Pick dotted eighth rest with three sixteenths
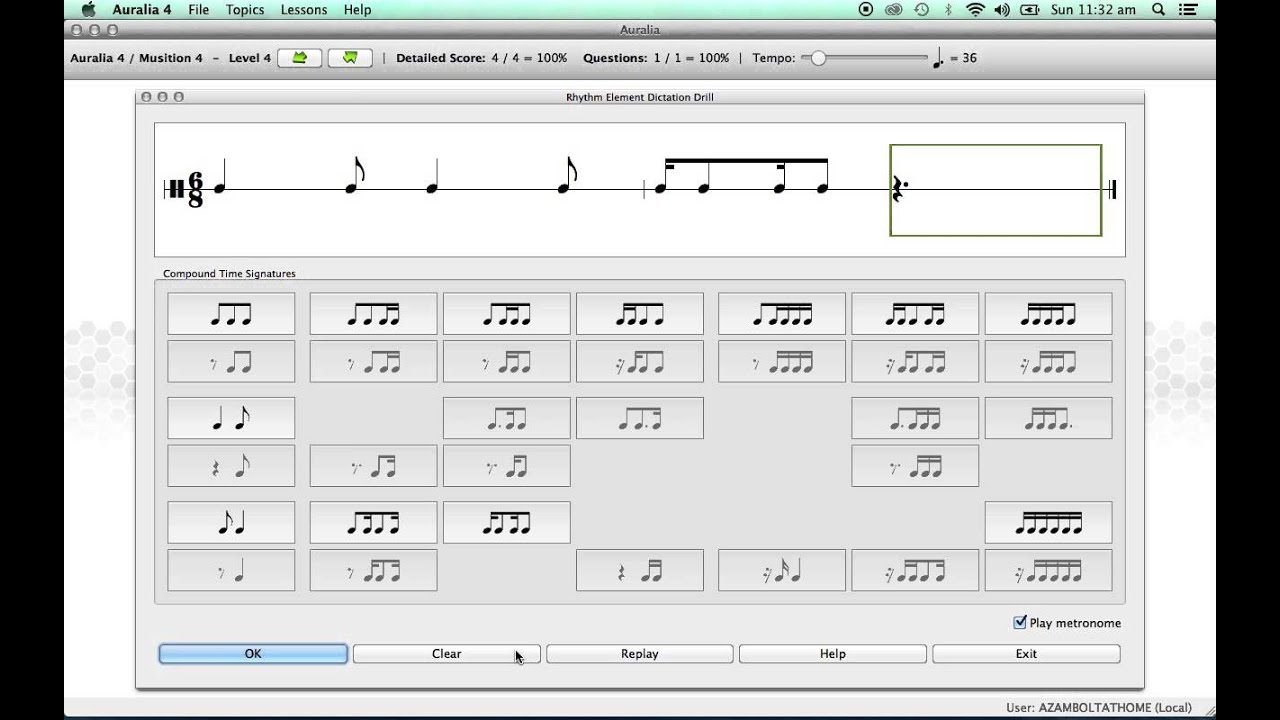The width and height of the screenshot is (1280, 720). click(915, 466)
